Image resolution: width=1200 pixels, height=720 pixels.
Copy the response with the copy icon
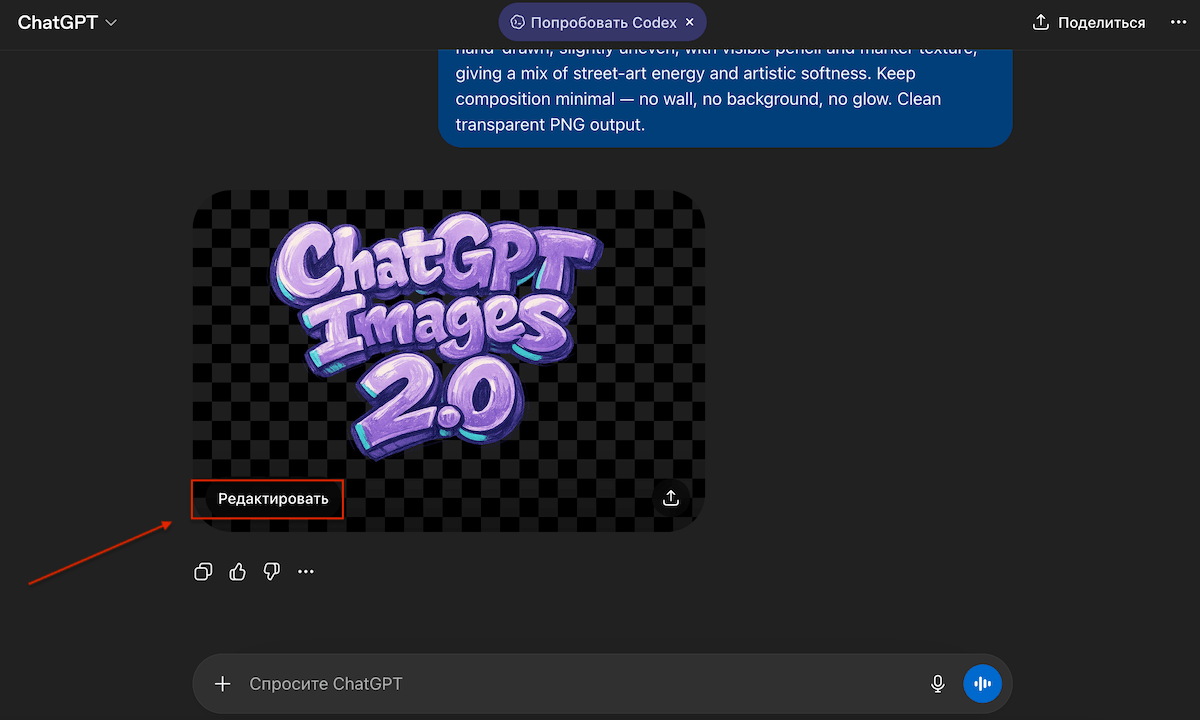pos(203,572)
